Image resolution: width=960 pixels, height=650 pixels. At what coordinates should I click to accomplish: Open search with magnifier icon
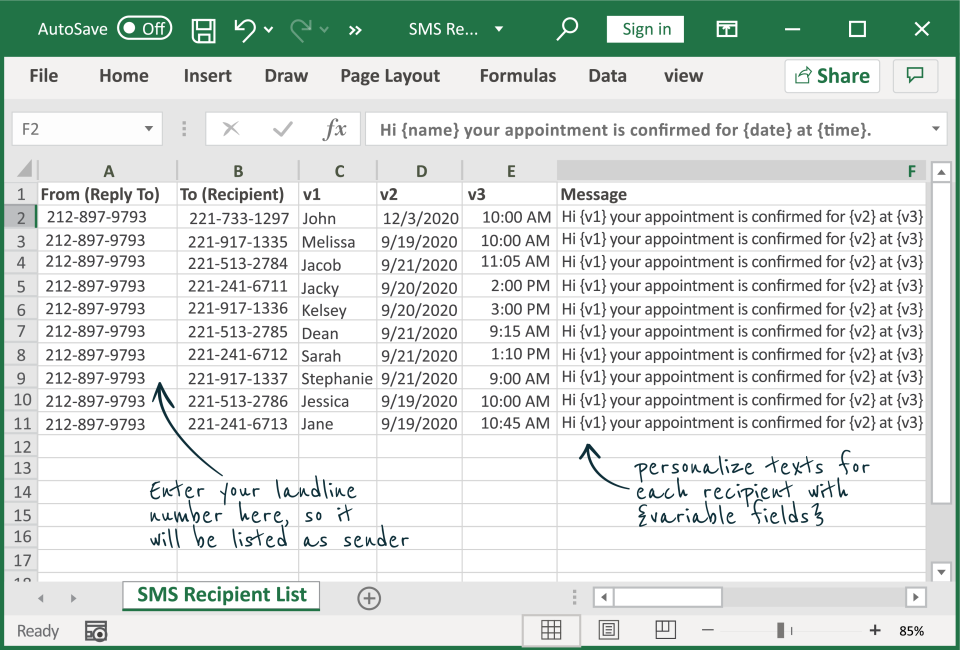[x=567, y=29]
